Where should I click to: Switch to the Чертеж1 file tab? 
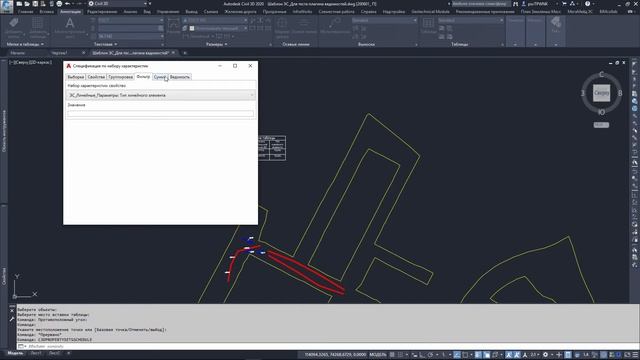60,53
